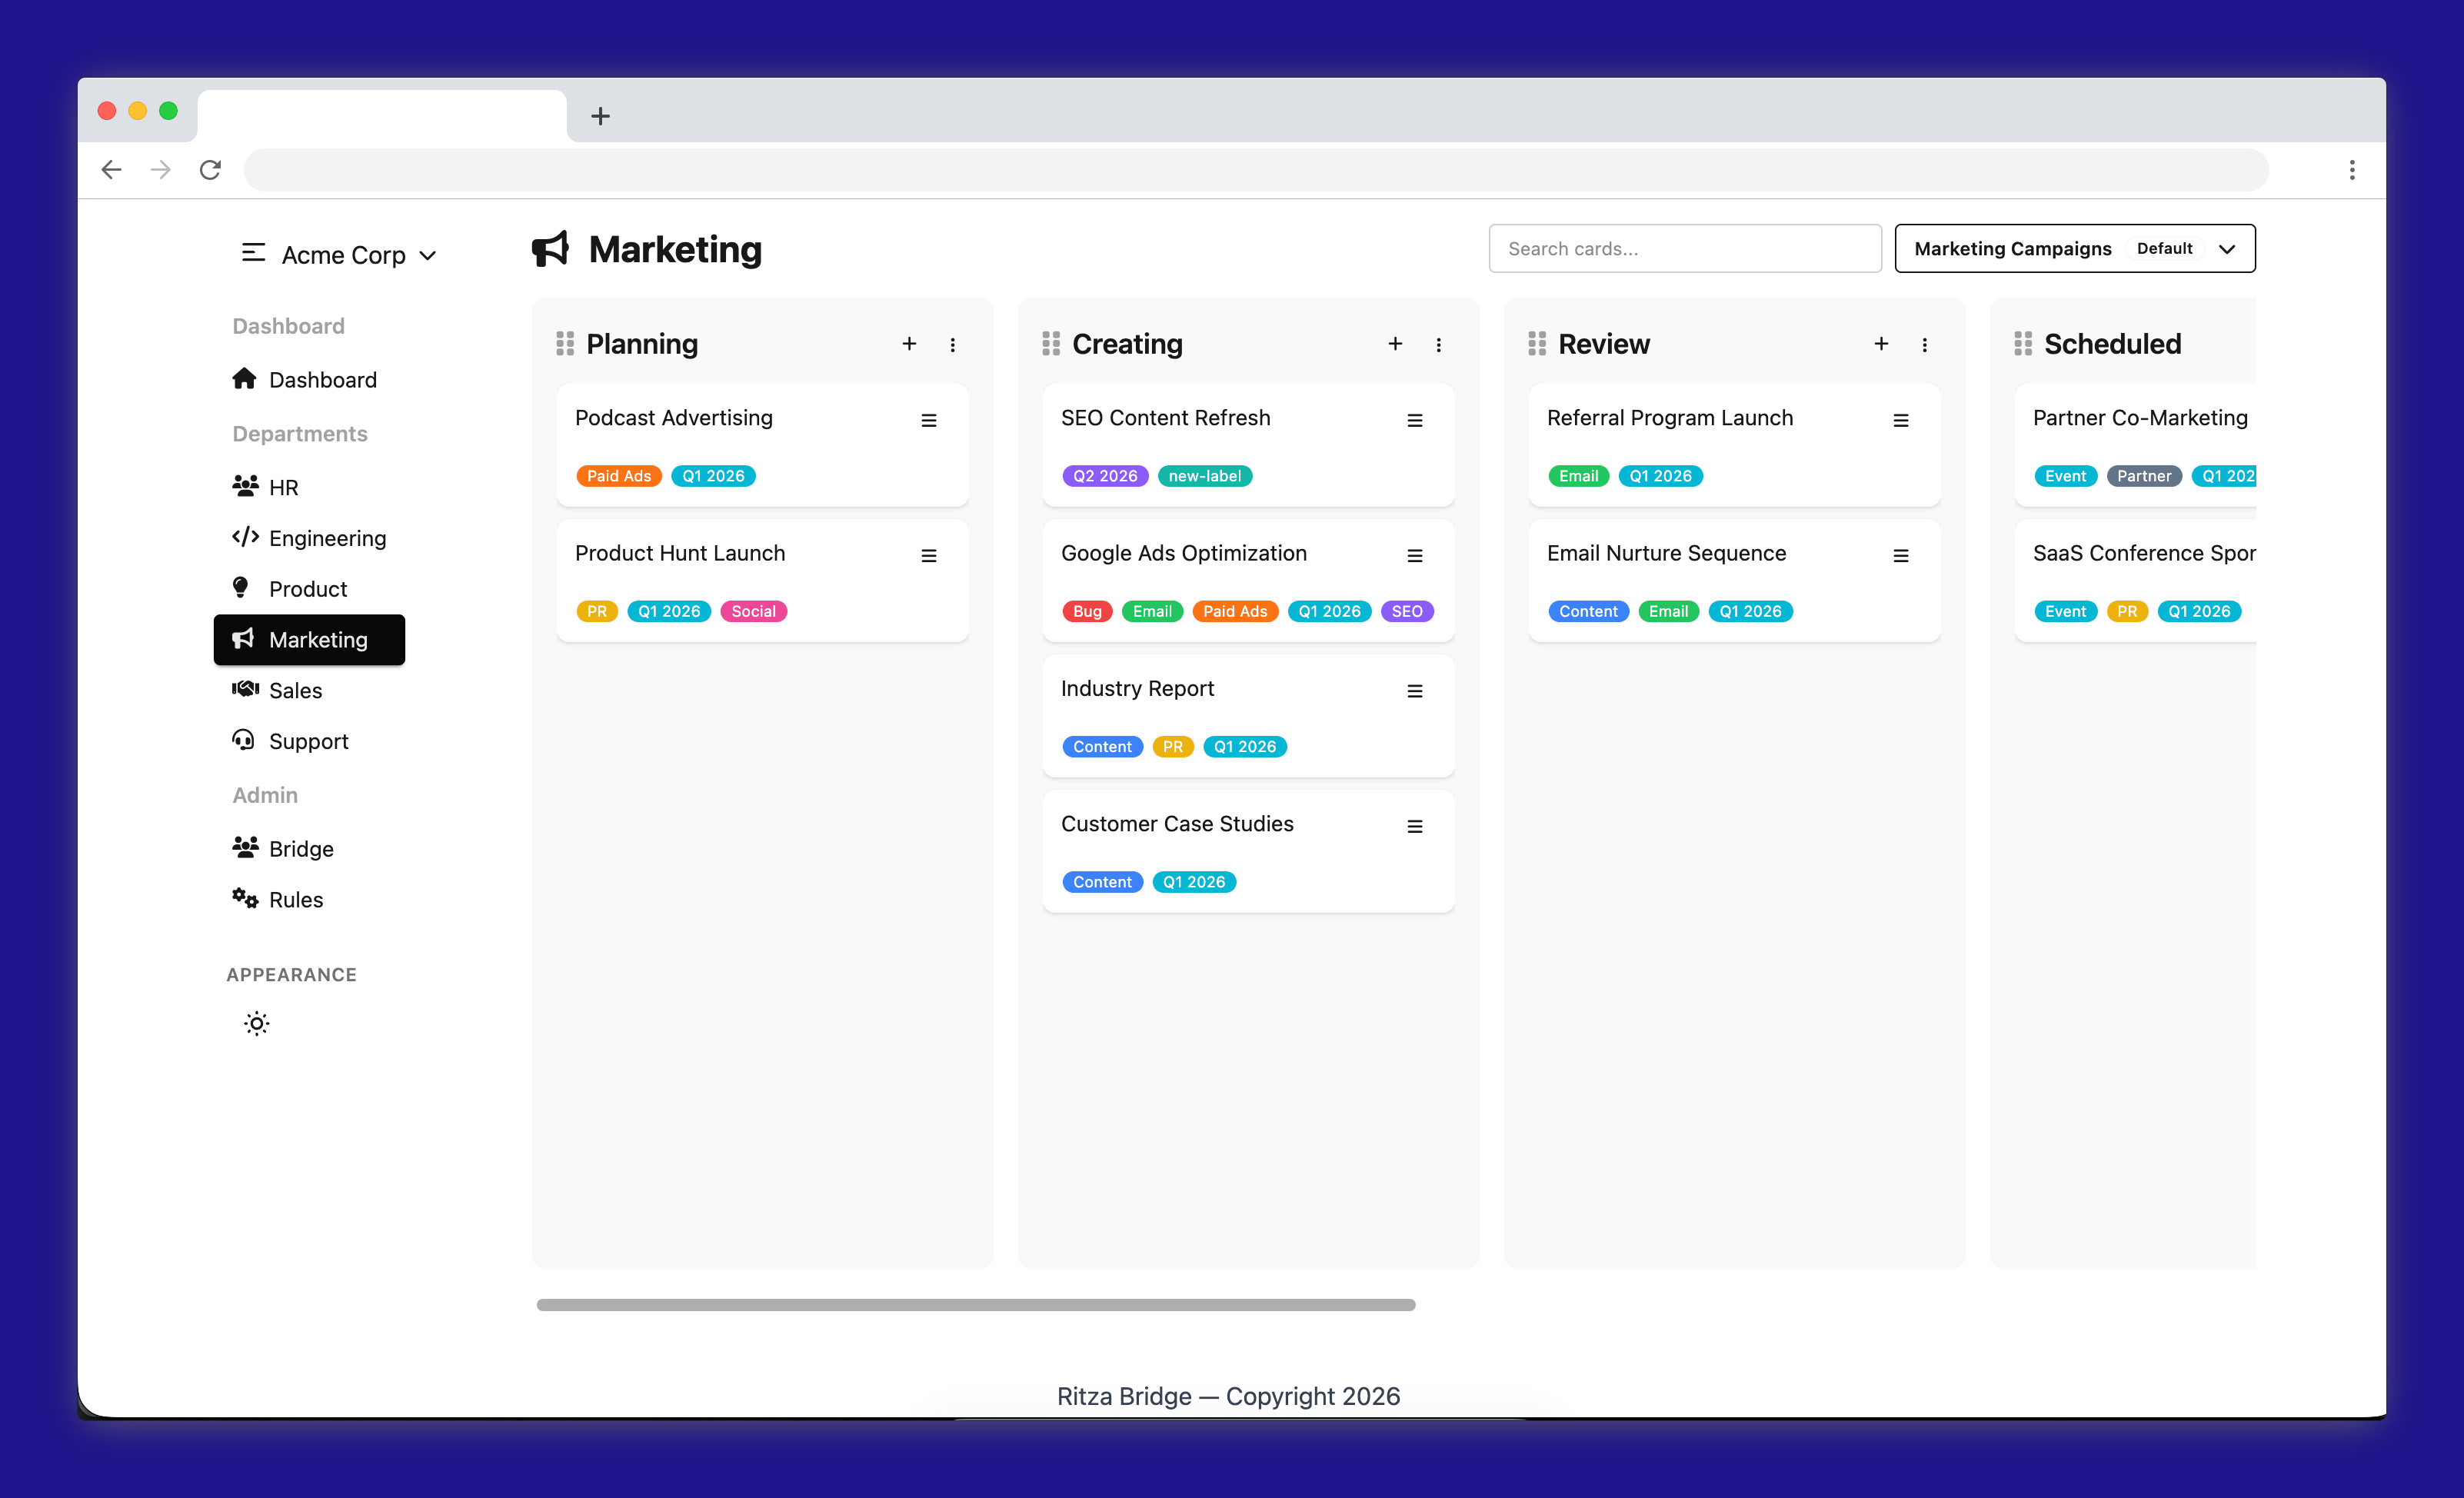Toggle light appearance with the sun icon
The height and width of the screenshot is (1498, 2464).
[x=256, y=1023]
